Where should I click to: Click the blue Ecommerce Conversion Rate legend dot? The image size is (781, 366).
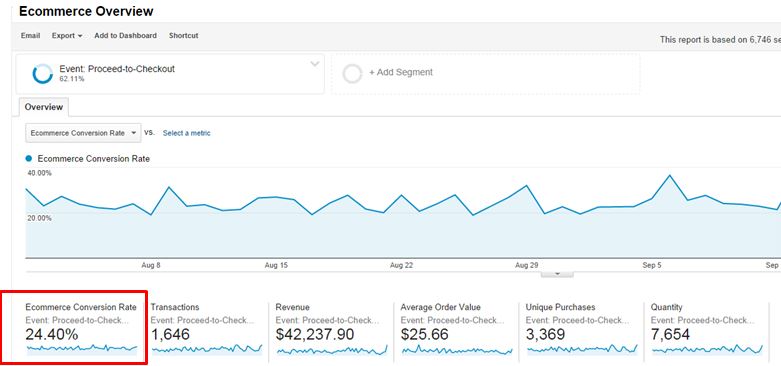(x=28, y=158)
